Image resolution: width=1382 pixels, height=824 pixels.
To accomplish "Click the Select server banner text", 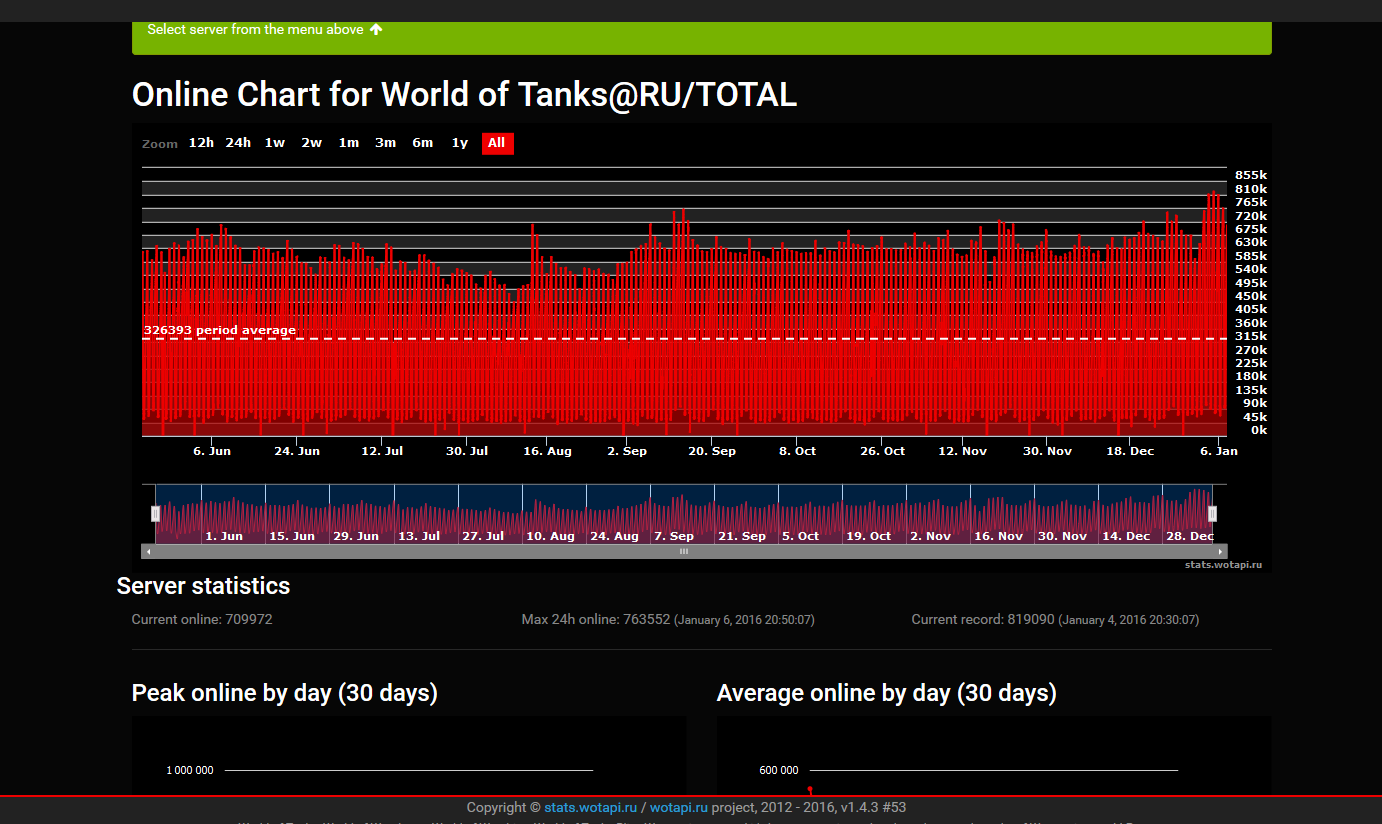I will [x=256, y=29].
